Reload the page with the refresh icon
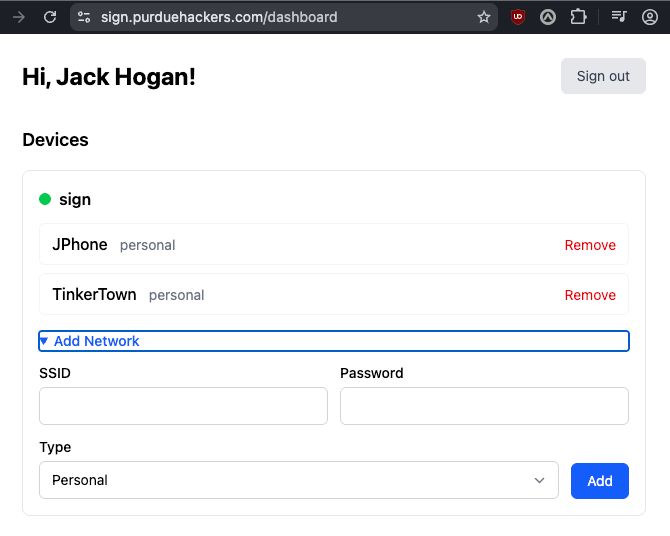 click(x=50, y=17)
